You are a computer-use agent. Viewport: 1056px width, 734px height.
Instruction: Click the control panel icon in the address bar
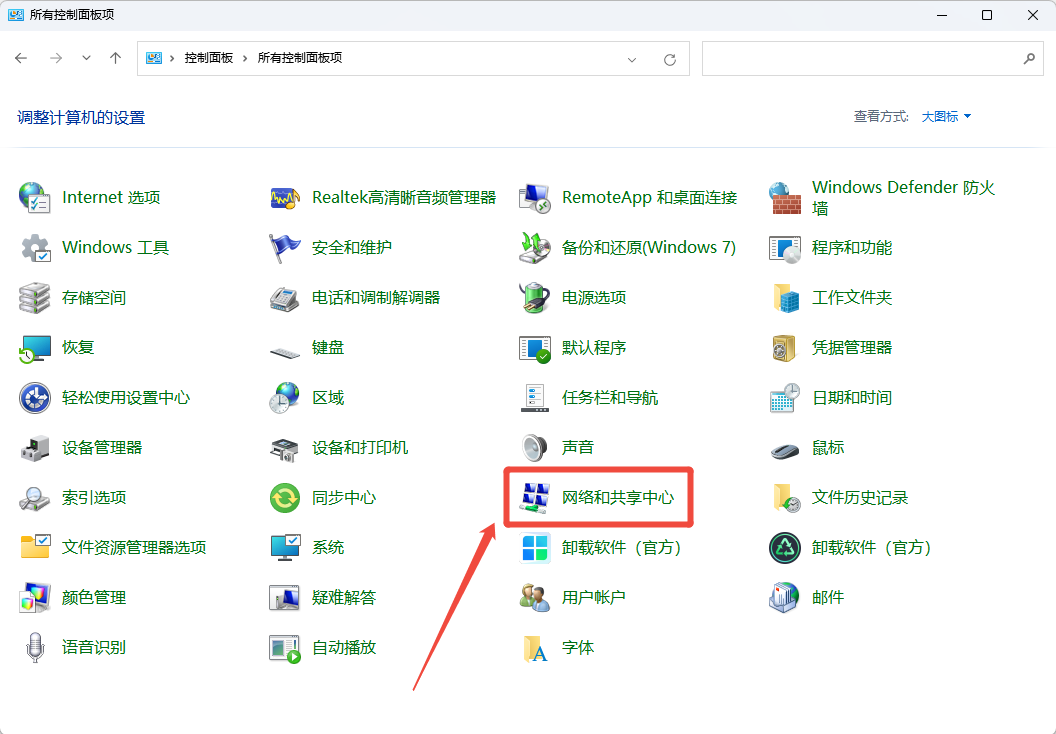point(154,59)
